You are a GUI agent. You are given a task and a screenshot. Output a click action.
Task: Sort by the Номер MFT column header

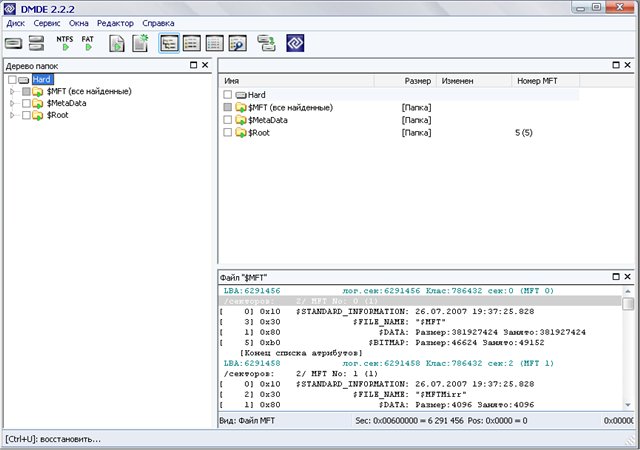[x=545, y=81]
